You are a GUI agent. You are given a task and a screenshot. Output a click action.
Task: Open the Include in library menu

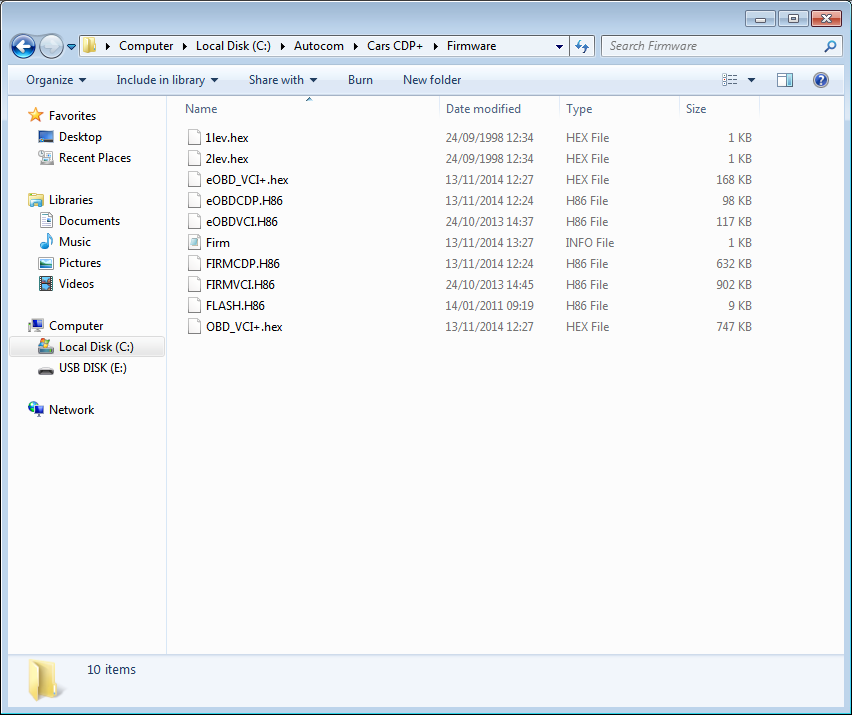167,80
